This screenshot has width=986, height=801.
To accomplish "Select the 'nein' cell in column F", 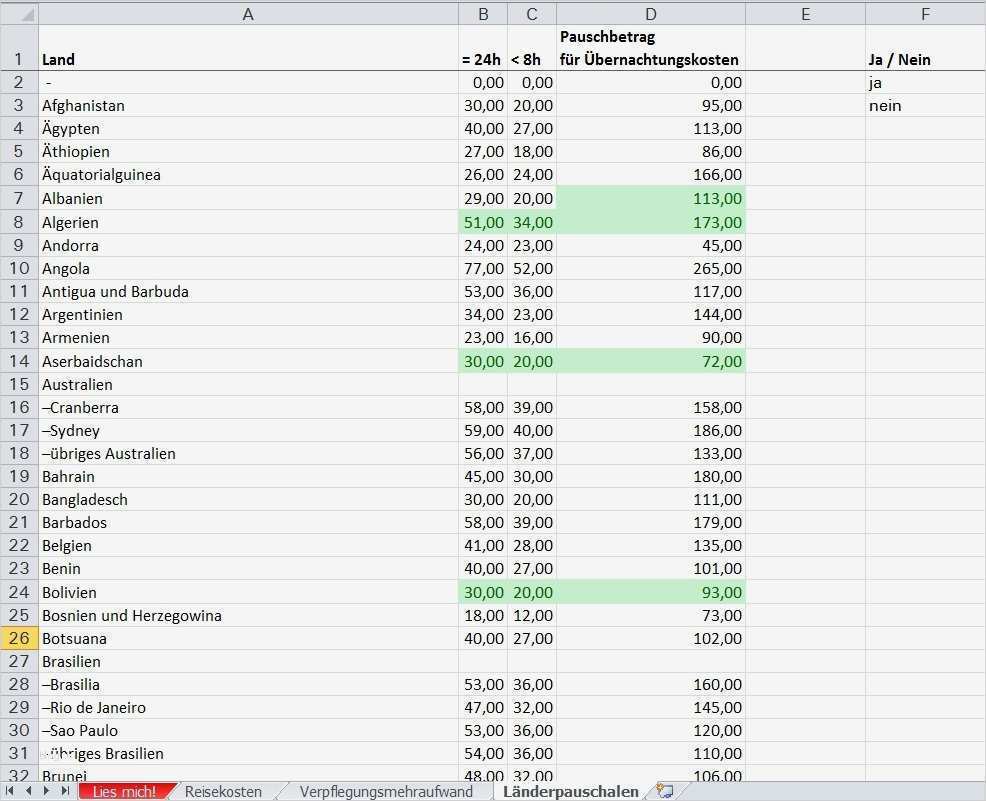I will pyautogui.click(x=926, y=106).
